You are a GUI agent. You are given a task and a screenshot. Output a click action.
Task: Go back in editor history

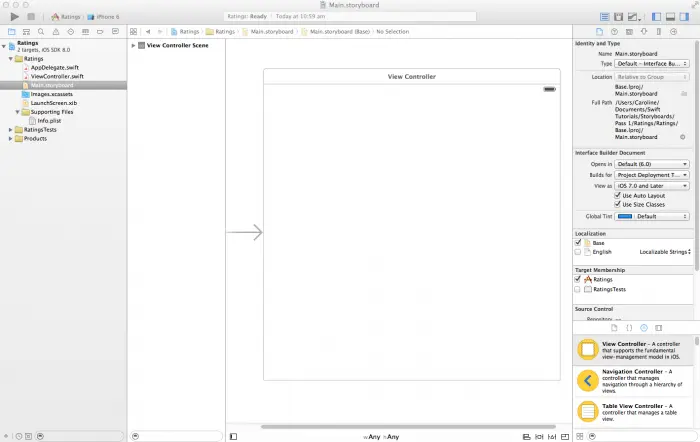(148, 32)
